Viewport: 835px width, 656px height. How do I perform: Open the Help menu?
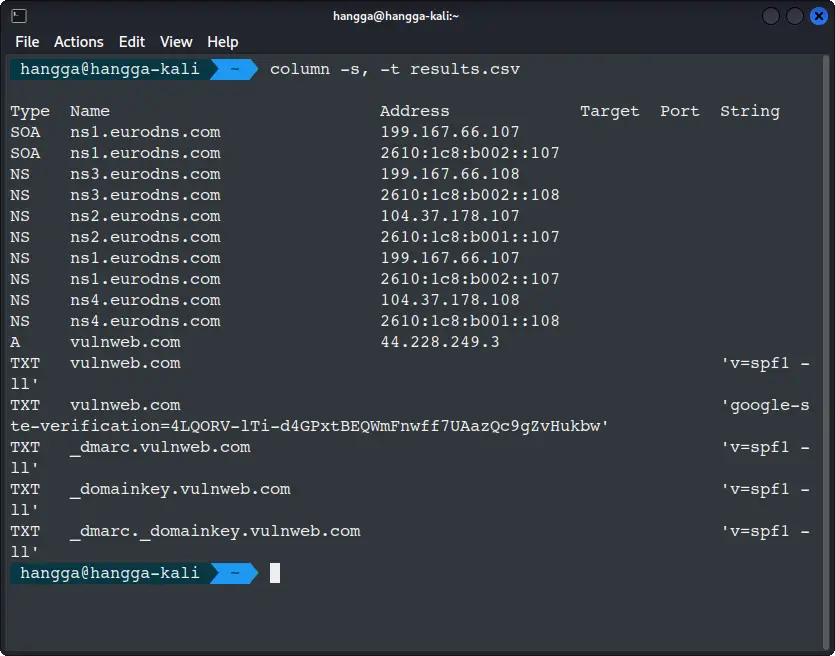pyautogui.click(x=223, y=42)
